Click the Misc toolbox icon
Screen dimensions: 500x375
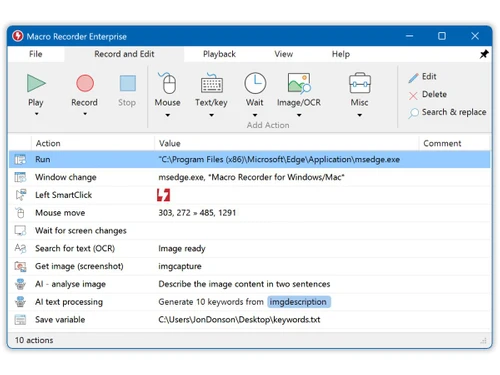point(359,83)
